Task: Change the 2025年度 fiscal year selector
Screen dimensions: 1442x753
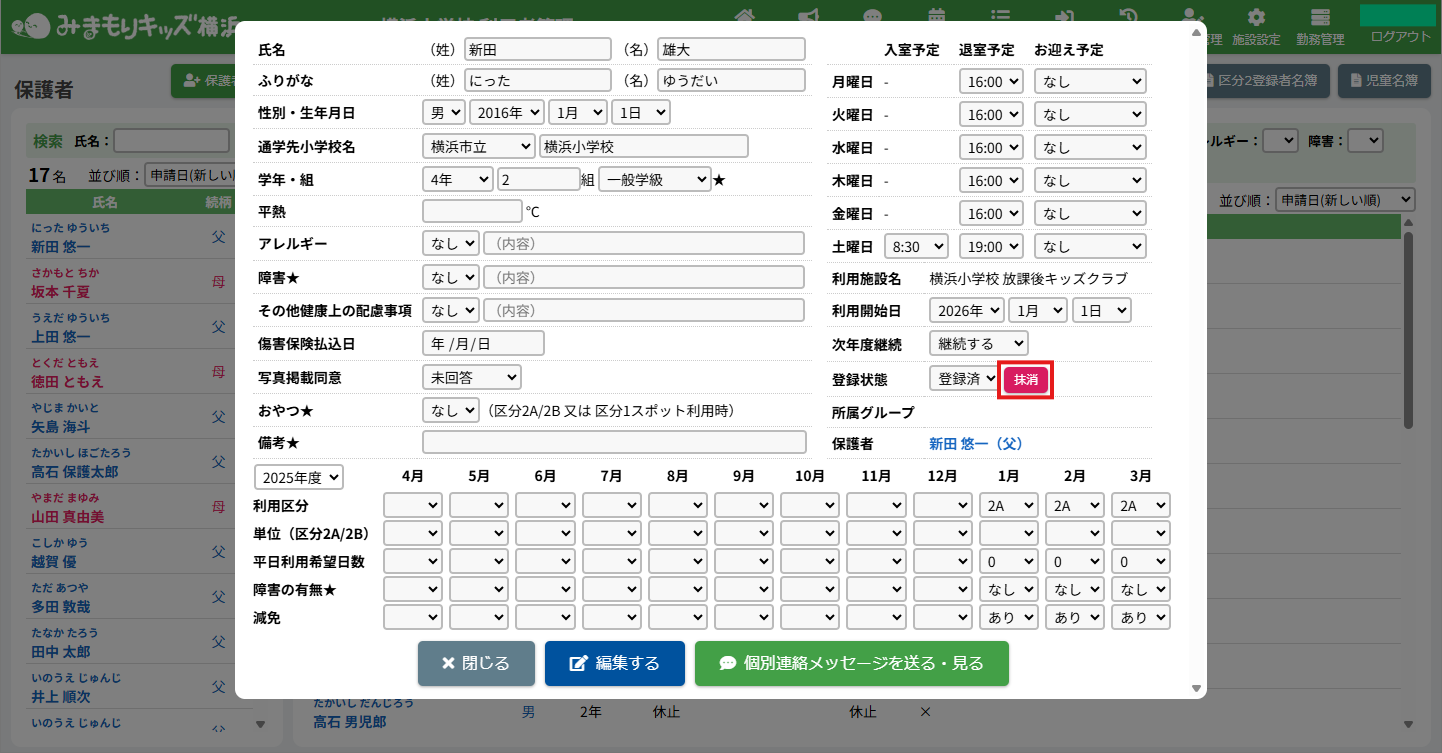Action: [299, 477]
